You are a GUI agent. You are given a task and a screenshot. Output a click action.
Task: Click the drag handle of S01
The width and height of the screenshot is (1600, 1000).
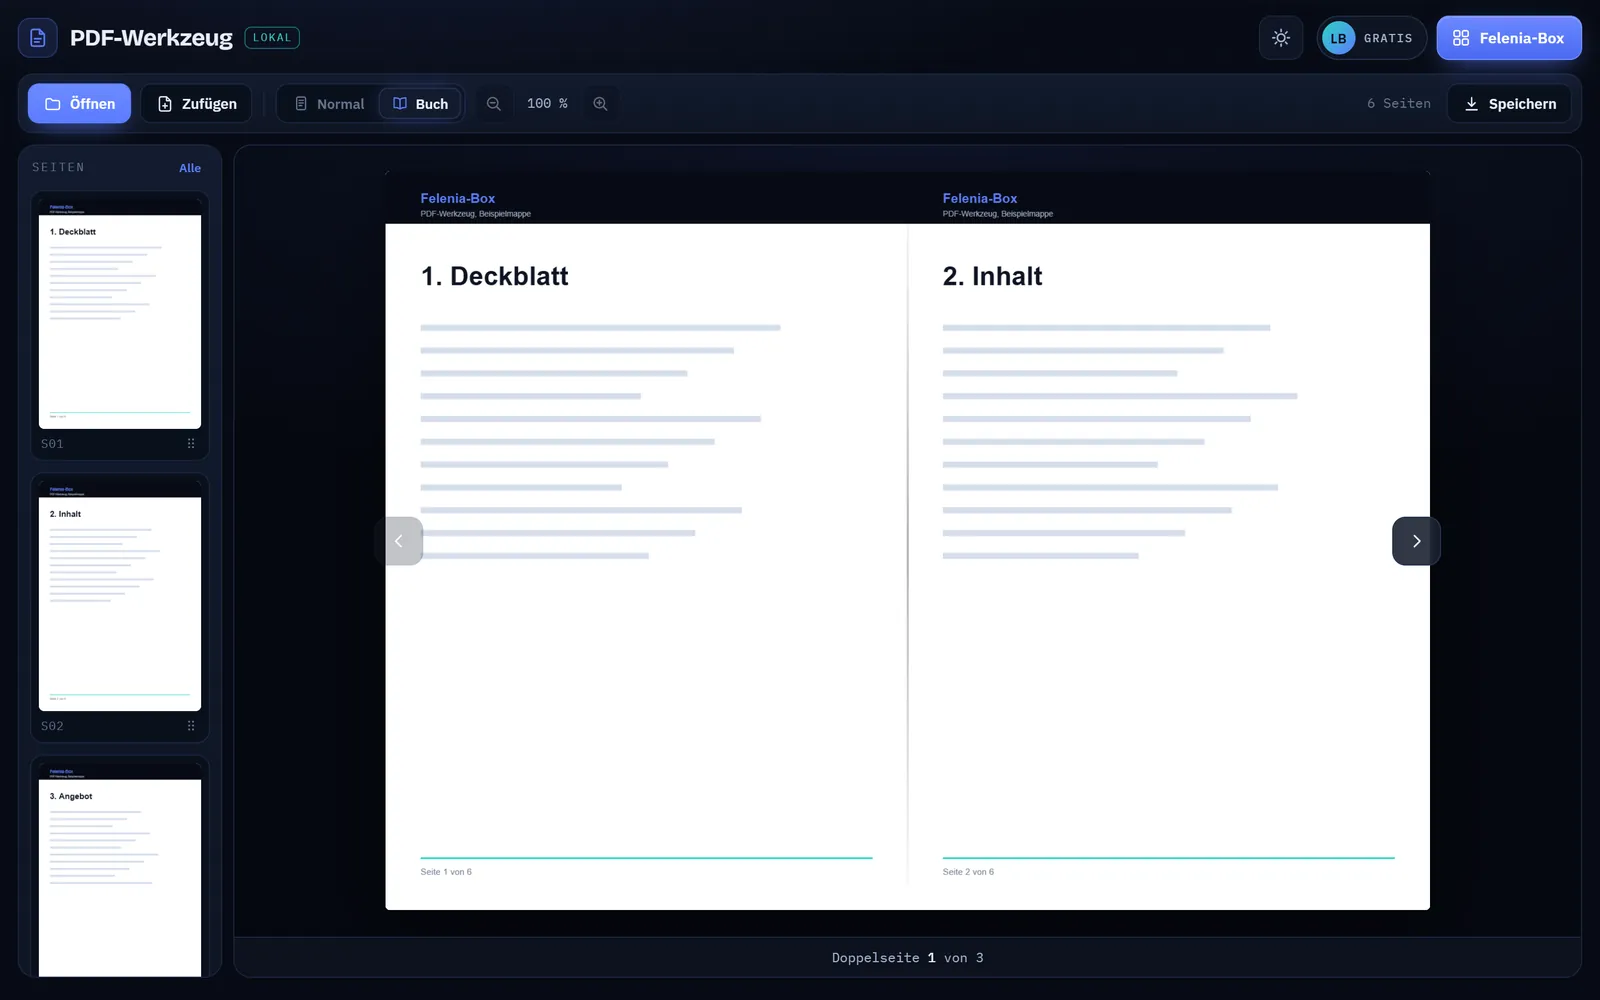[x=191, y=443]
